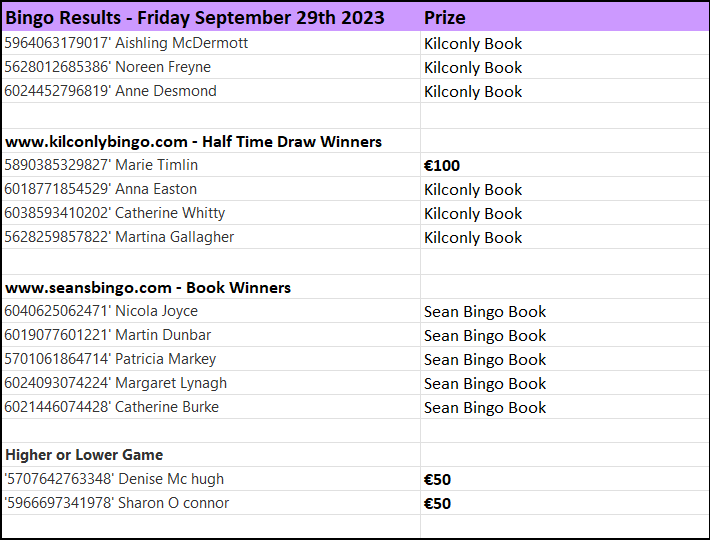Click the Nicola Joyce winner cell
Screen dimensions: 710x540
(211, 311)
